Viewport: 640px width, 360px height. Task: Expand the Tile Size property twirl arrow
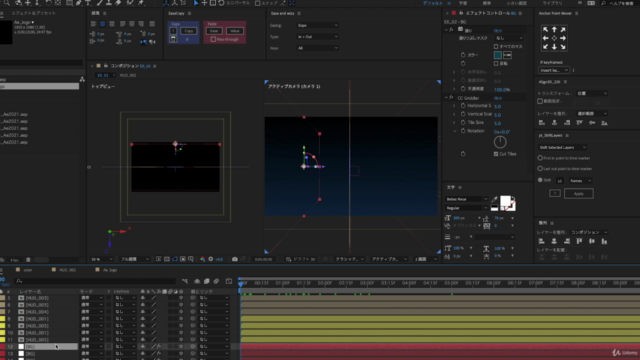coord(454,122)
